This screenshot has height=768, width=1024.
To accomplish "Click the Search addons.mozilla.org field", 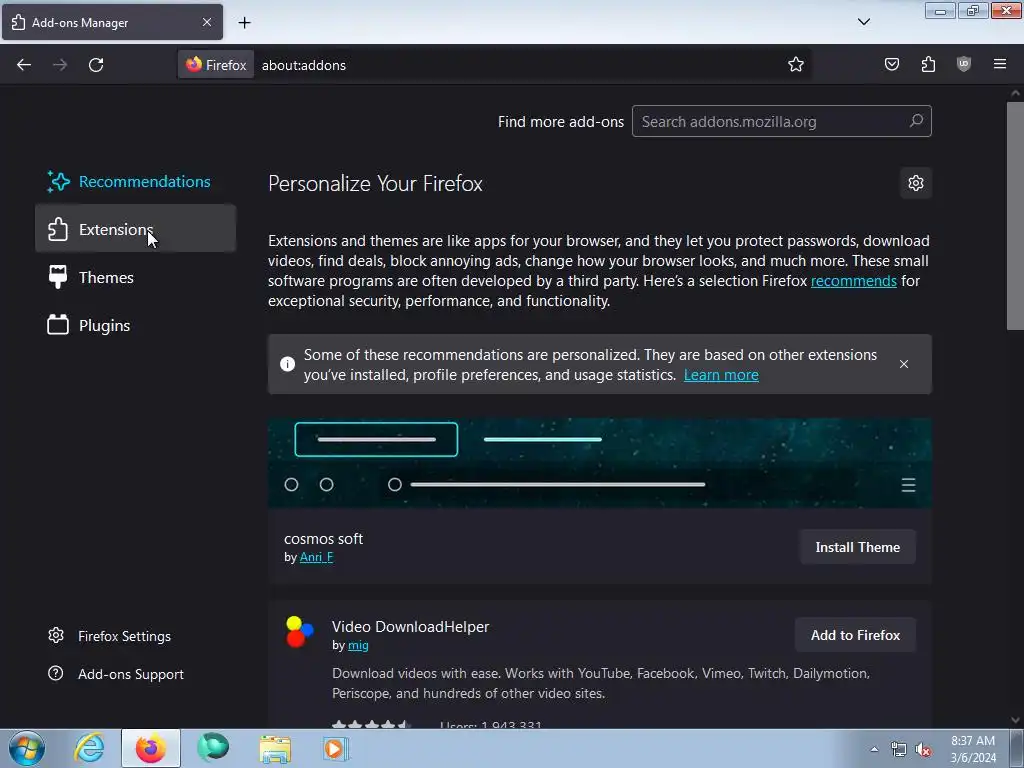I will point(781,121).
